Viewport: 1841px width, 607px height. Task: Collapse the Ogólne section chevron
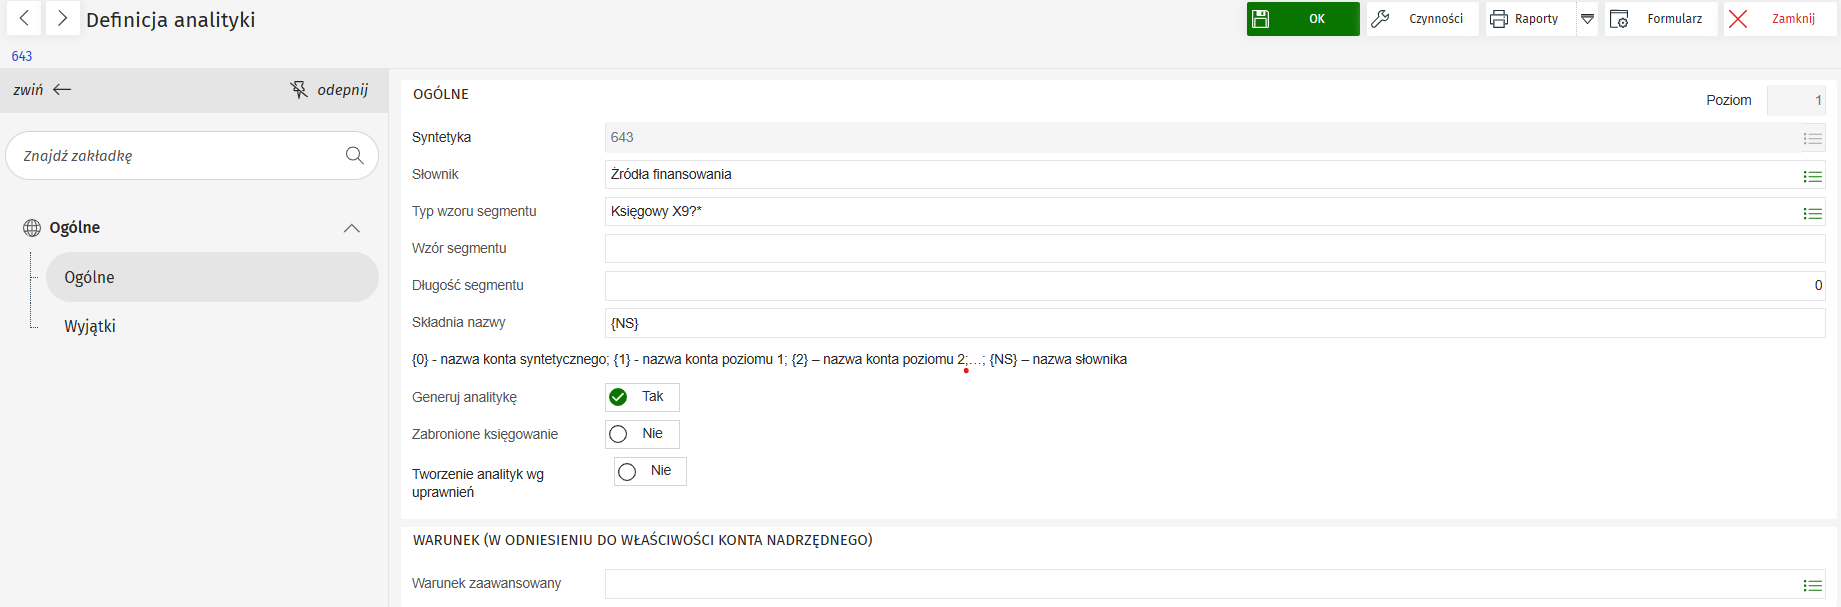351,228
